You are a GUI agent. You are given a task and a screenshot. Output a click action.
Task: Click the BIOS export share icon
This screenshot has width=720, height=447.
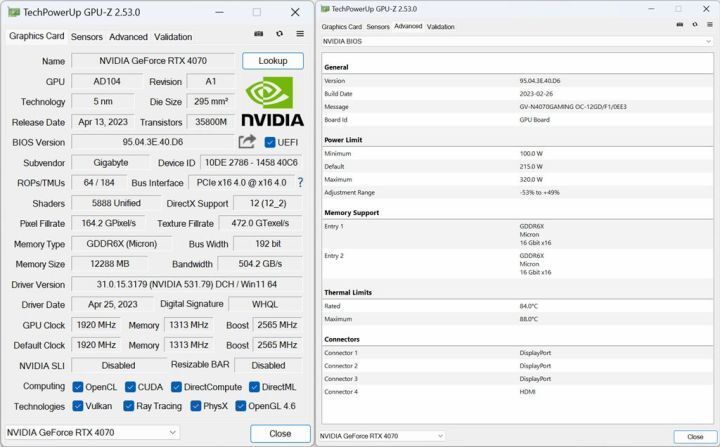coord(247,141)
